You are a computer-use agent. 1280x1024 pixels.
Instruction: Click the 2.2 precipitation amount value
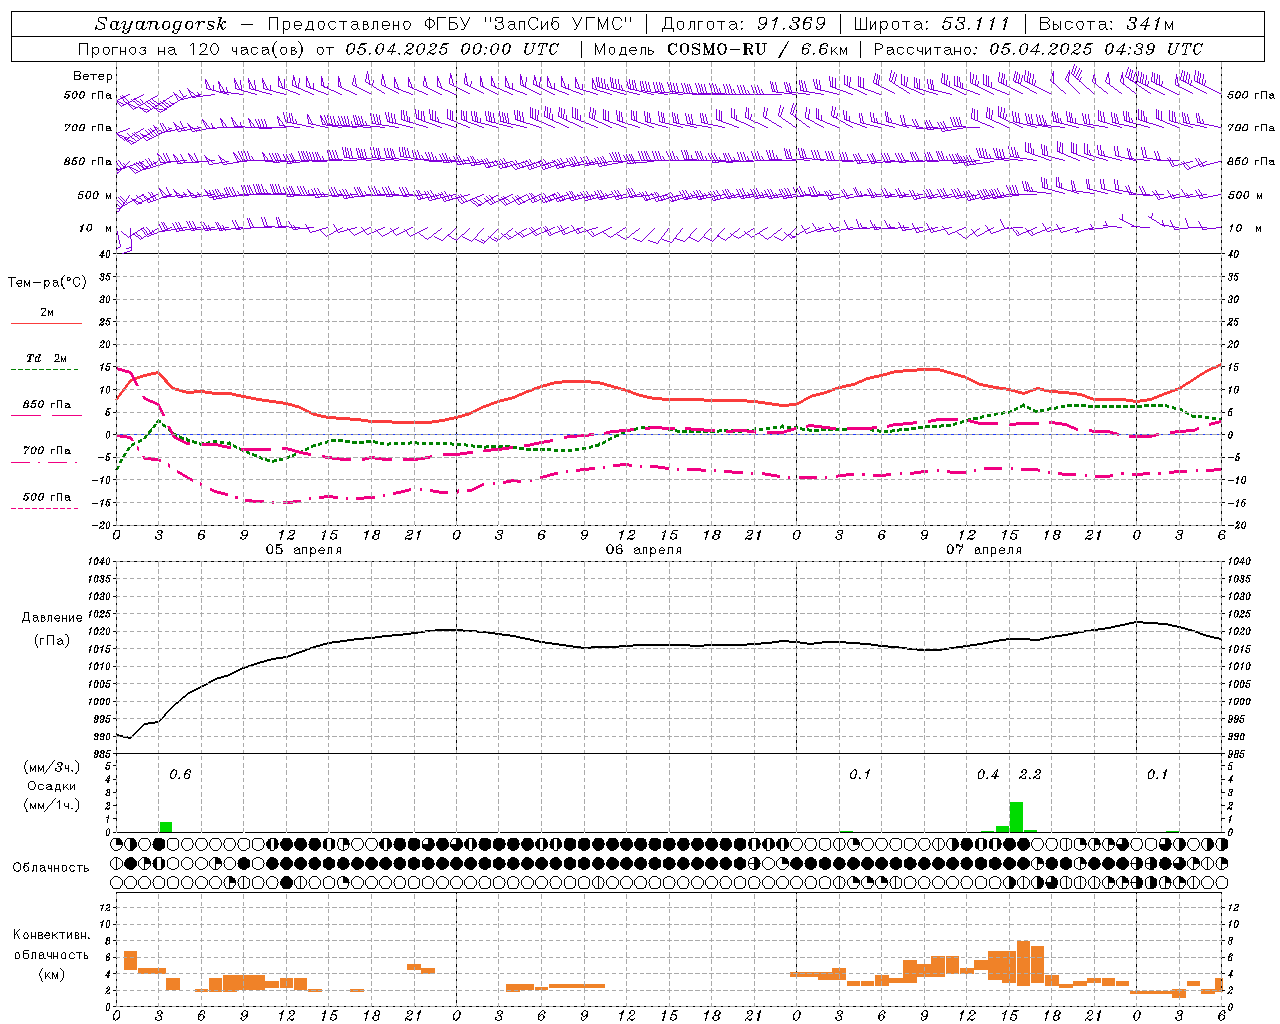(x=1030, y=775)
